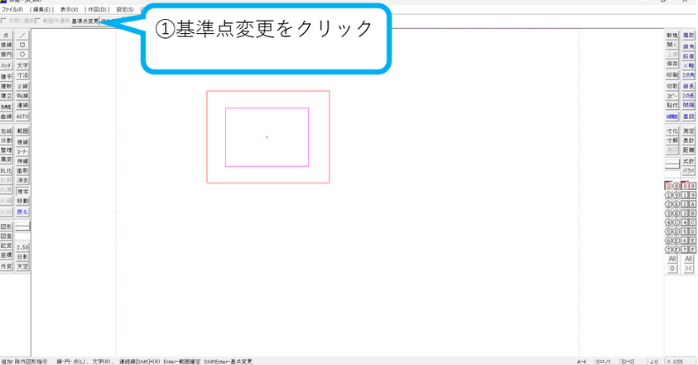The image size is (698, 365).
Task: Toggle circular layer A button
Action: point(676,204)
